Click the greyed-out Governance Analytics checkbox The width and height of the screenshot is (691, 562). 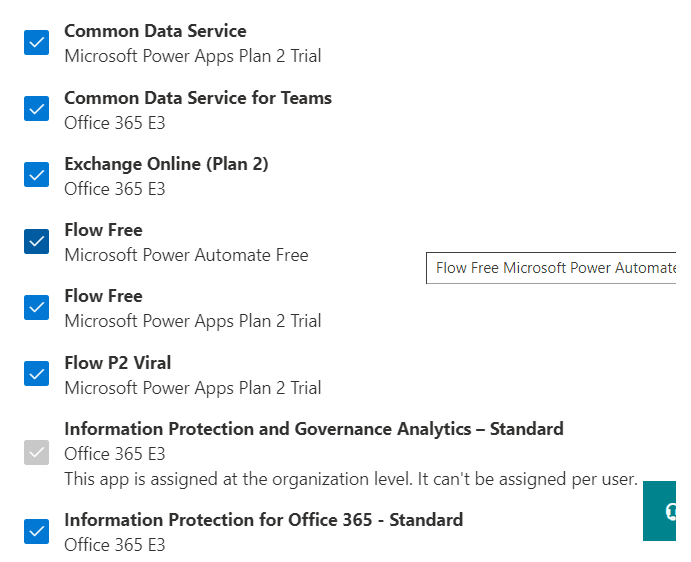tap(37, 453)
